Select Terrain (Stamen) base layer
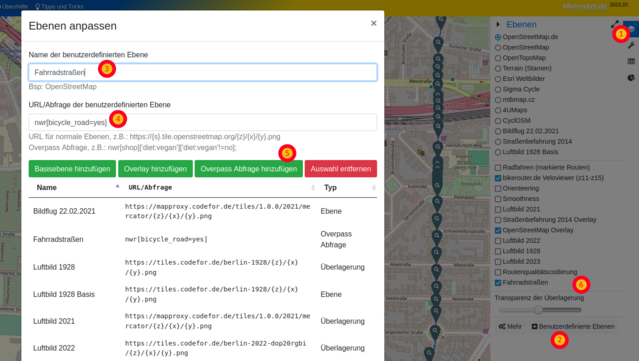The height and width of the screenshot is (361, 639). click(x=498, y=68)
